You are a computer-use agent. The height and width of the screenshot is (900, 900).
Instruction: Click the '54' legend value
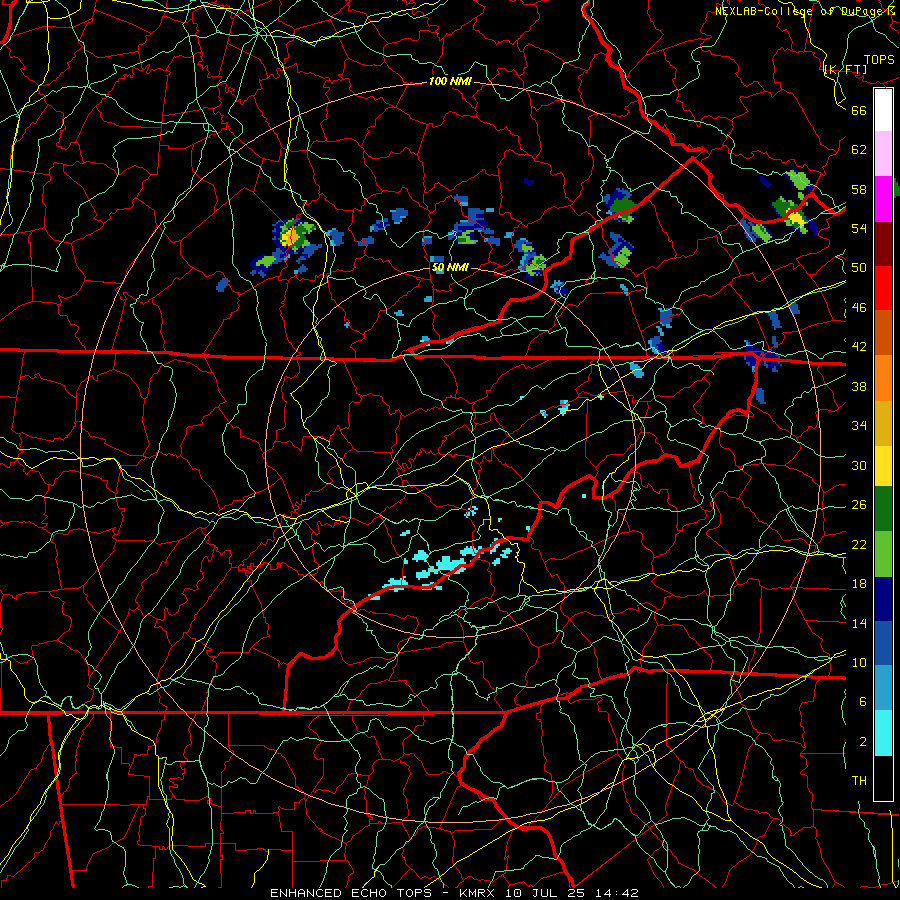click(x=859, y=228)
